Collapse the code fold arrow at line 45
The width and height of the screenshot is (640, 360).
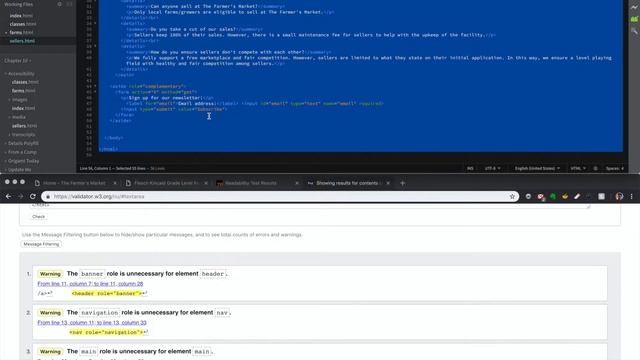pos(95,92)
